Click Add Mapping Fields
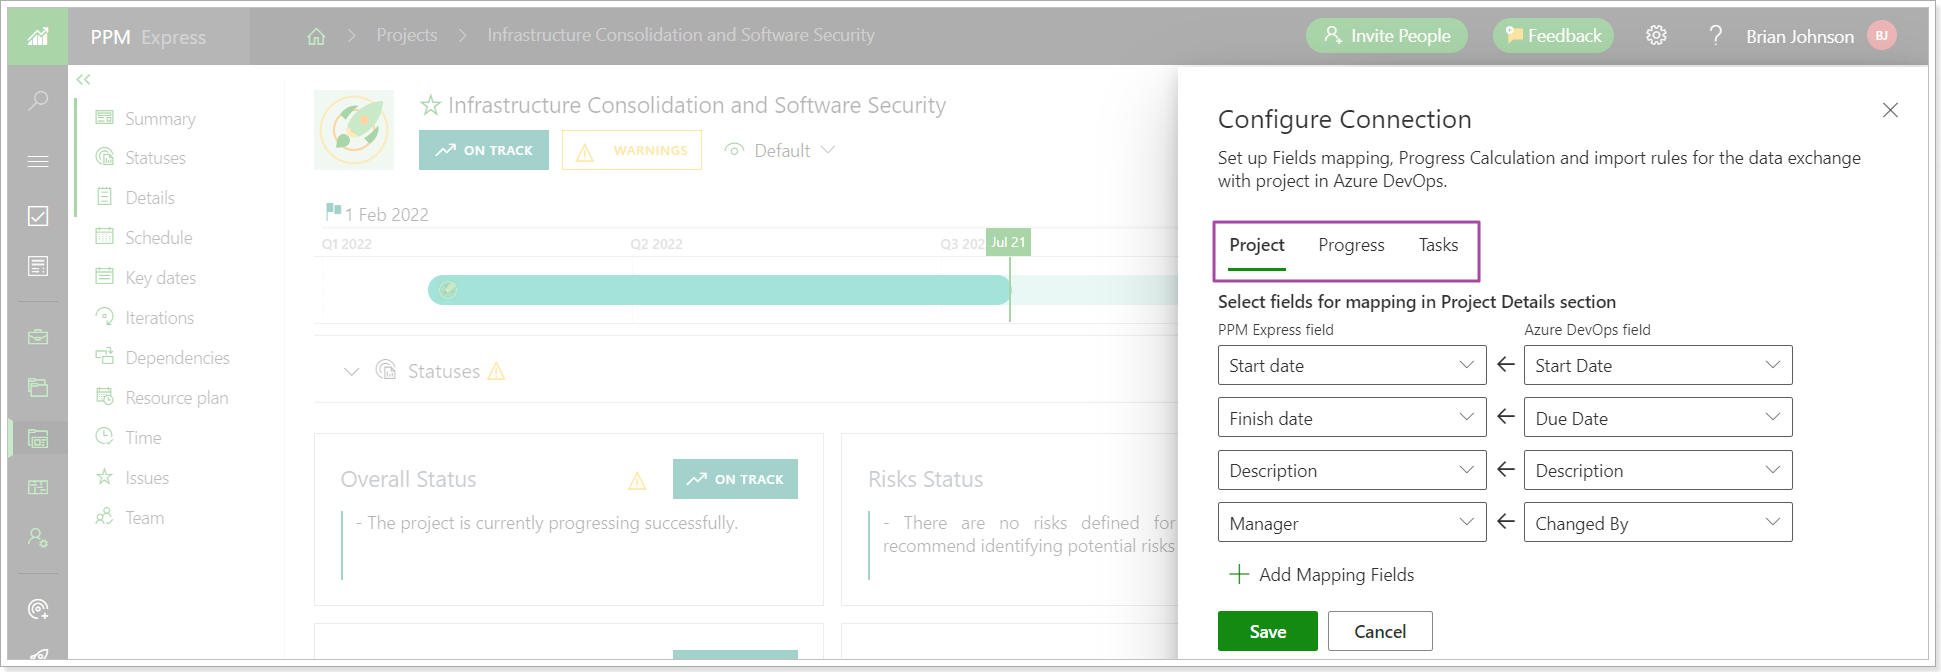The height and width of the screenshot is (672, 1941). [1321, 574]
